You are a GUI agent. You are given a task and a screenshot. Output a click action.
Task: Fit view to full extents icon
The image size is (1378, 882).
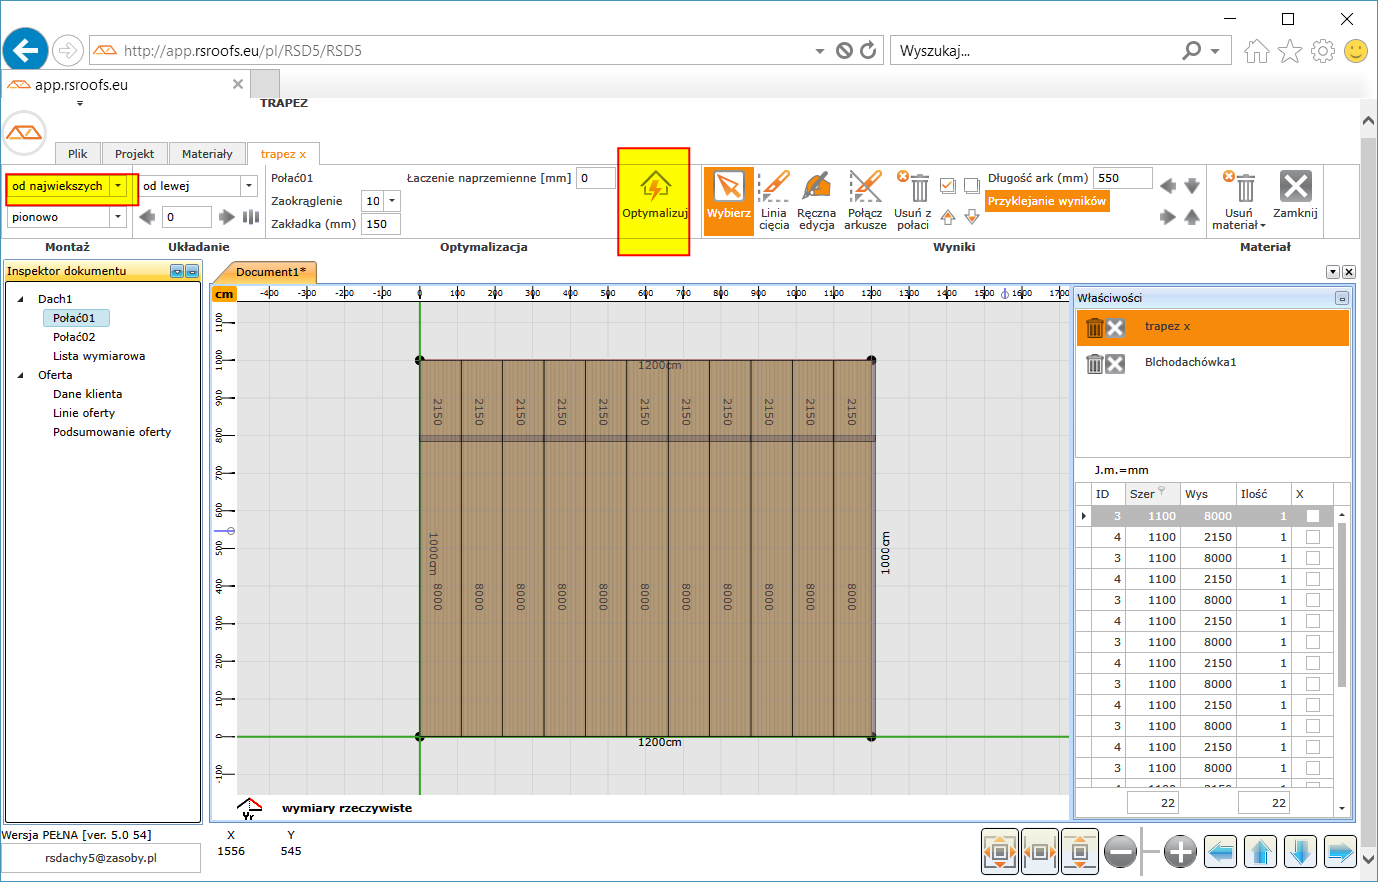pos(1000,852)
